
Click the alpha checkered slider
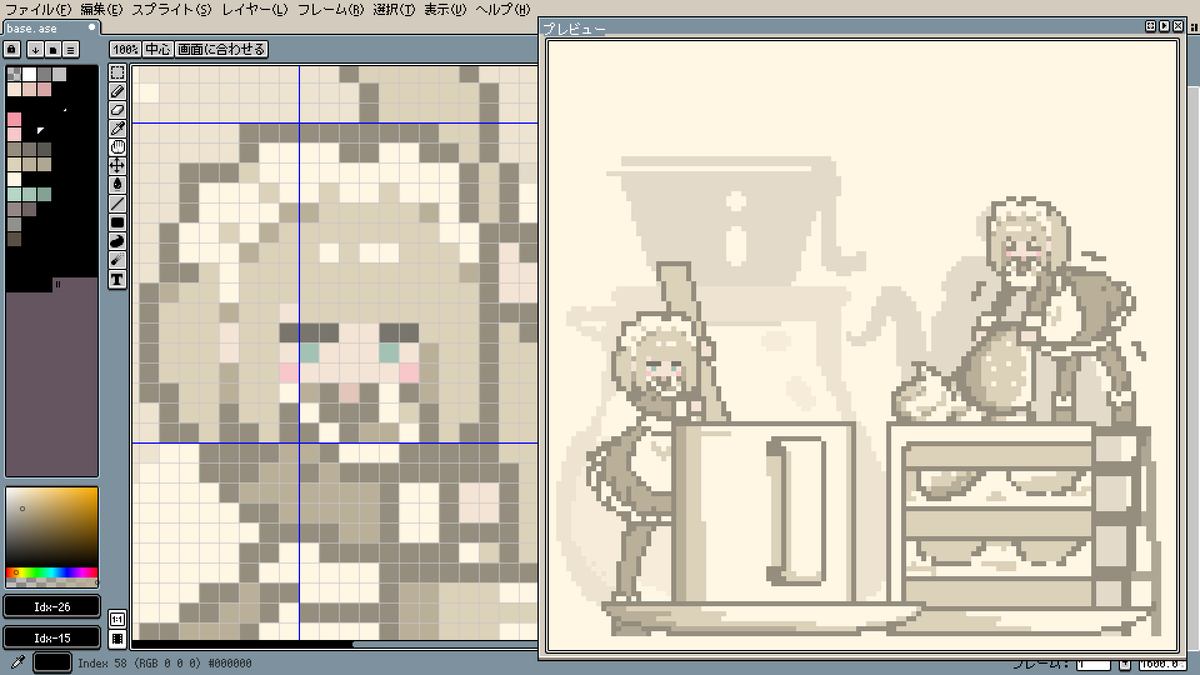pos(52,581)
